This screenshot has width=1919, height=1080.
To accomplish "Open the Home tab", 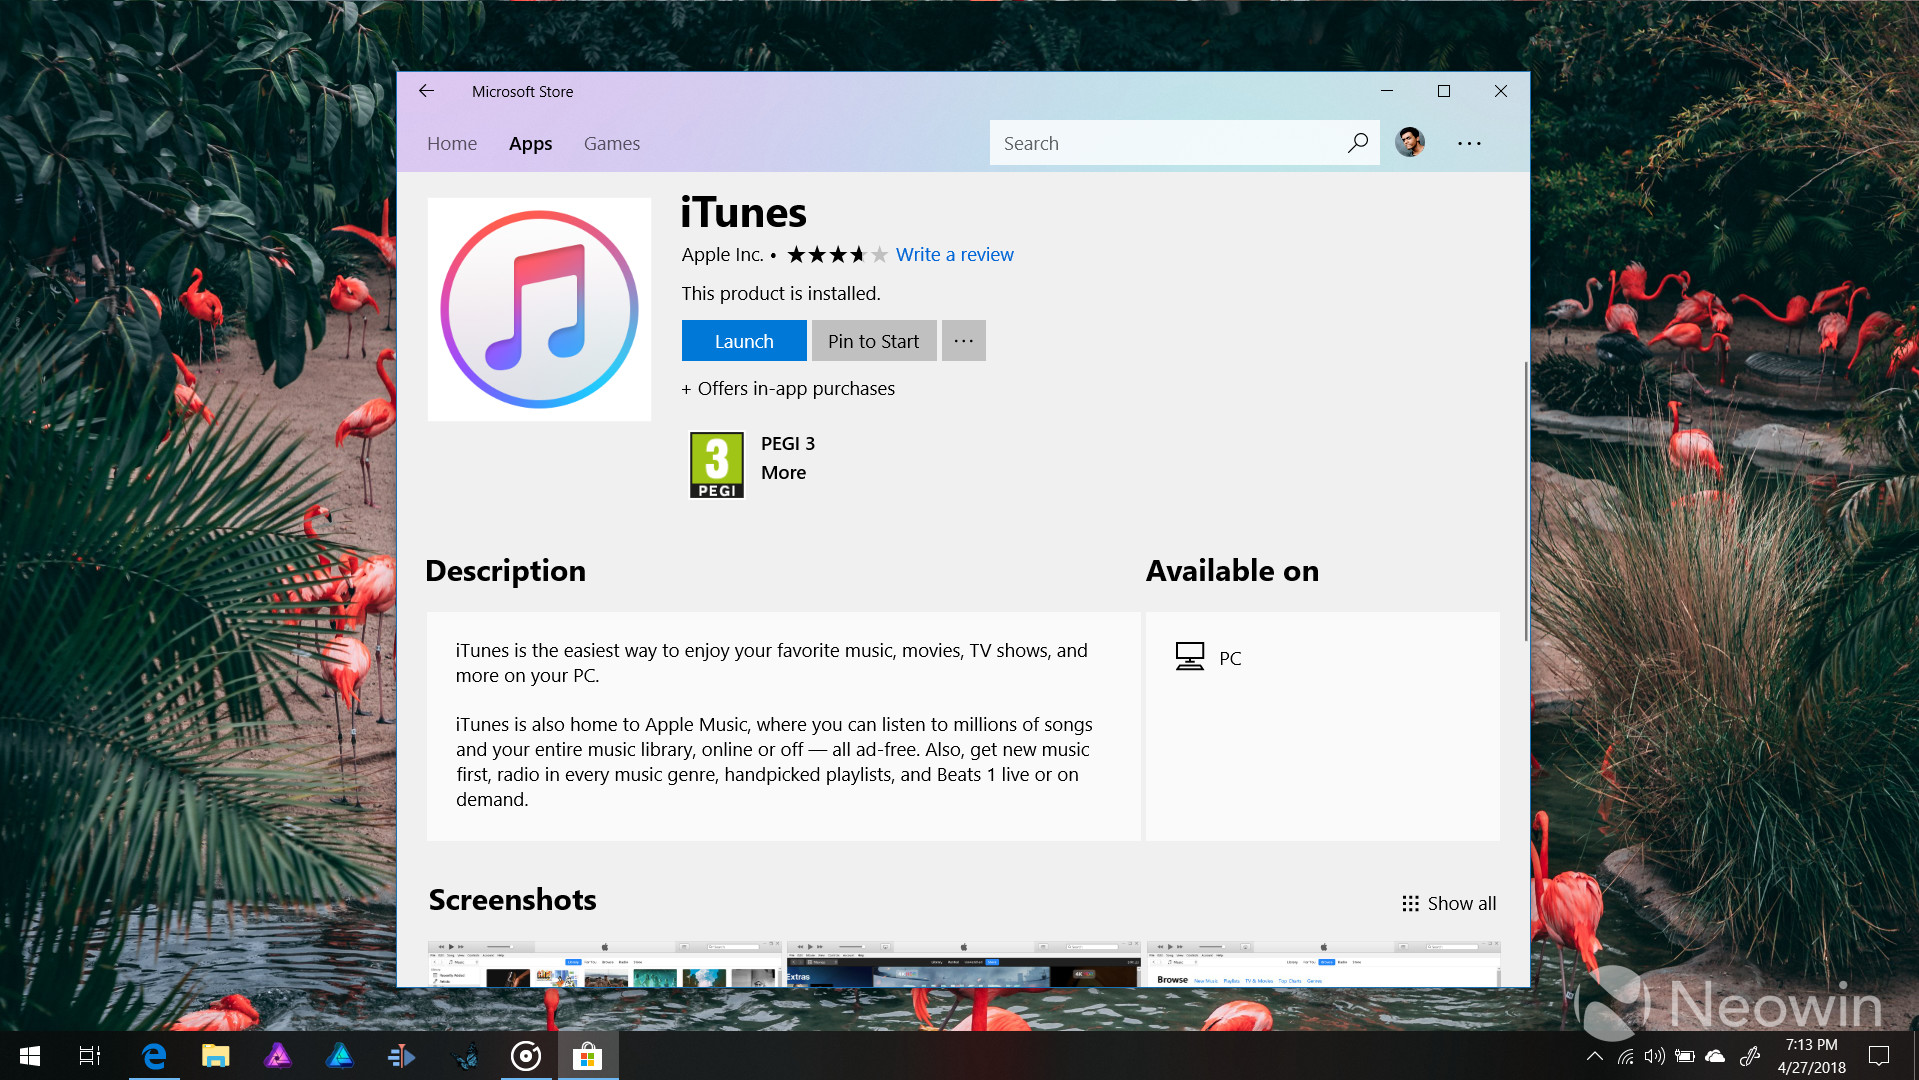I will pyautogui.click(x=452, y=143).
